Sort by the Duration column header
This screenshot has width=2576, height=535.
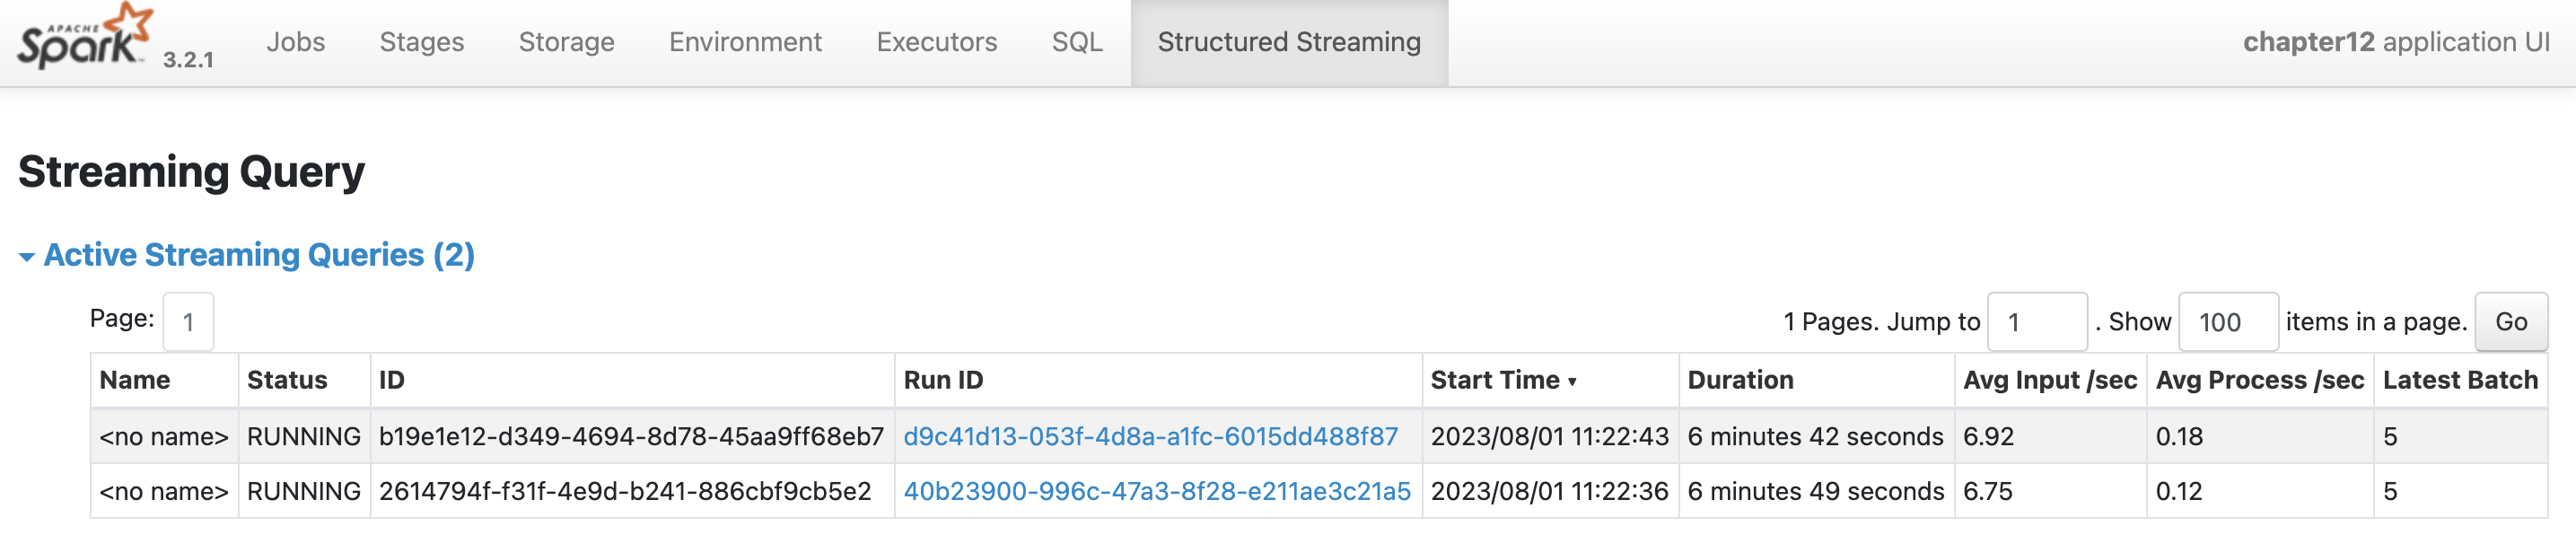tap(1740, 380)
